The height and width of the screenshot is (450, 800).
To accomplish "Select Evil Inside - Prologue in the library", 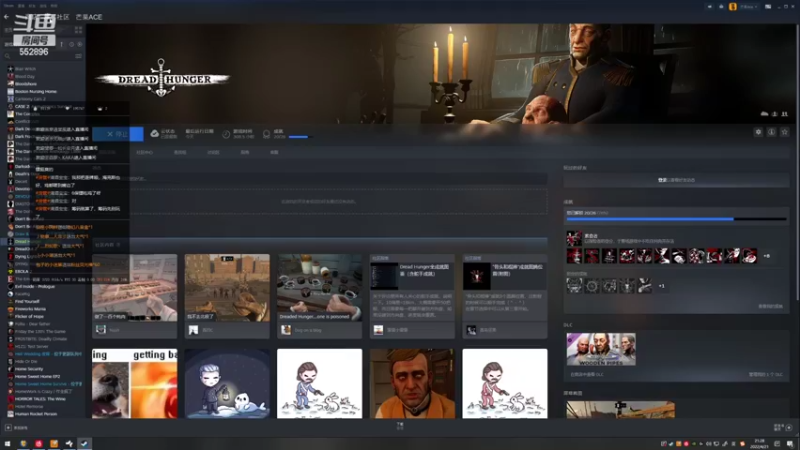I will [x=34, y=286].
